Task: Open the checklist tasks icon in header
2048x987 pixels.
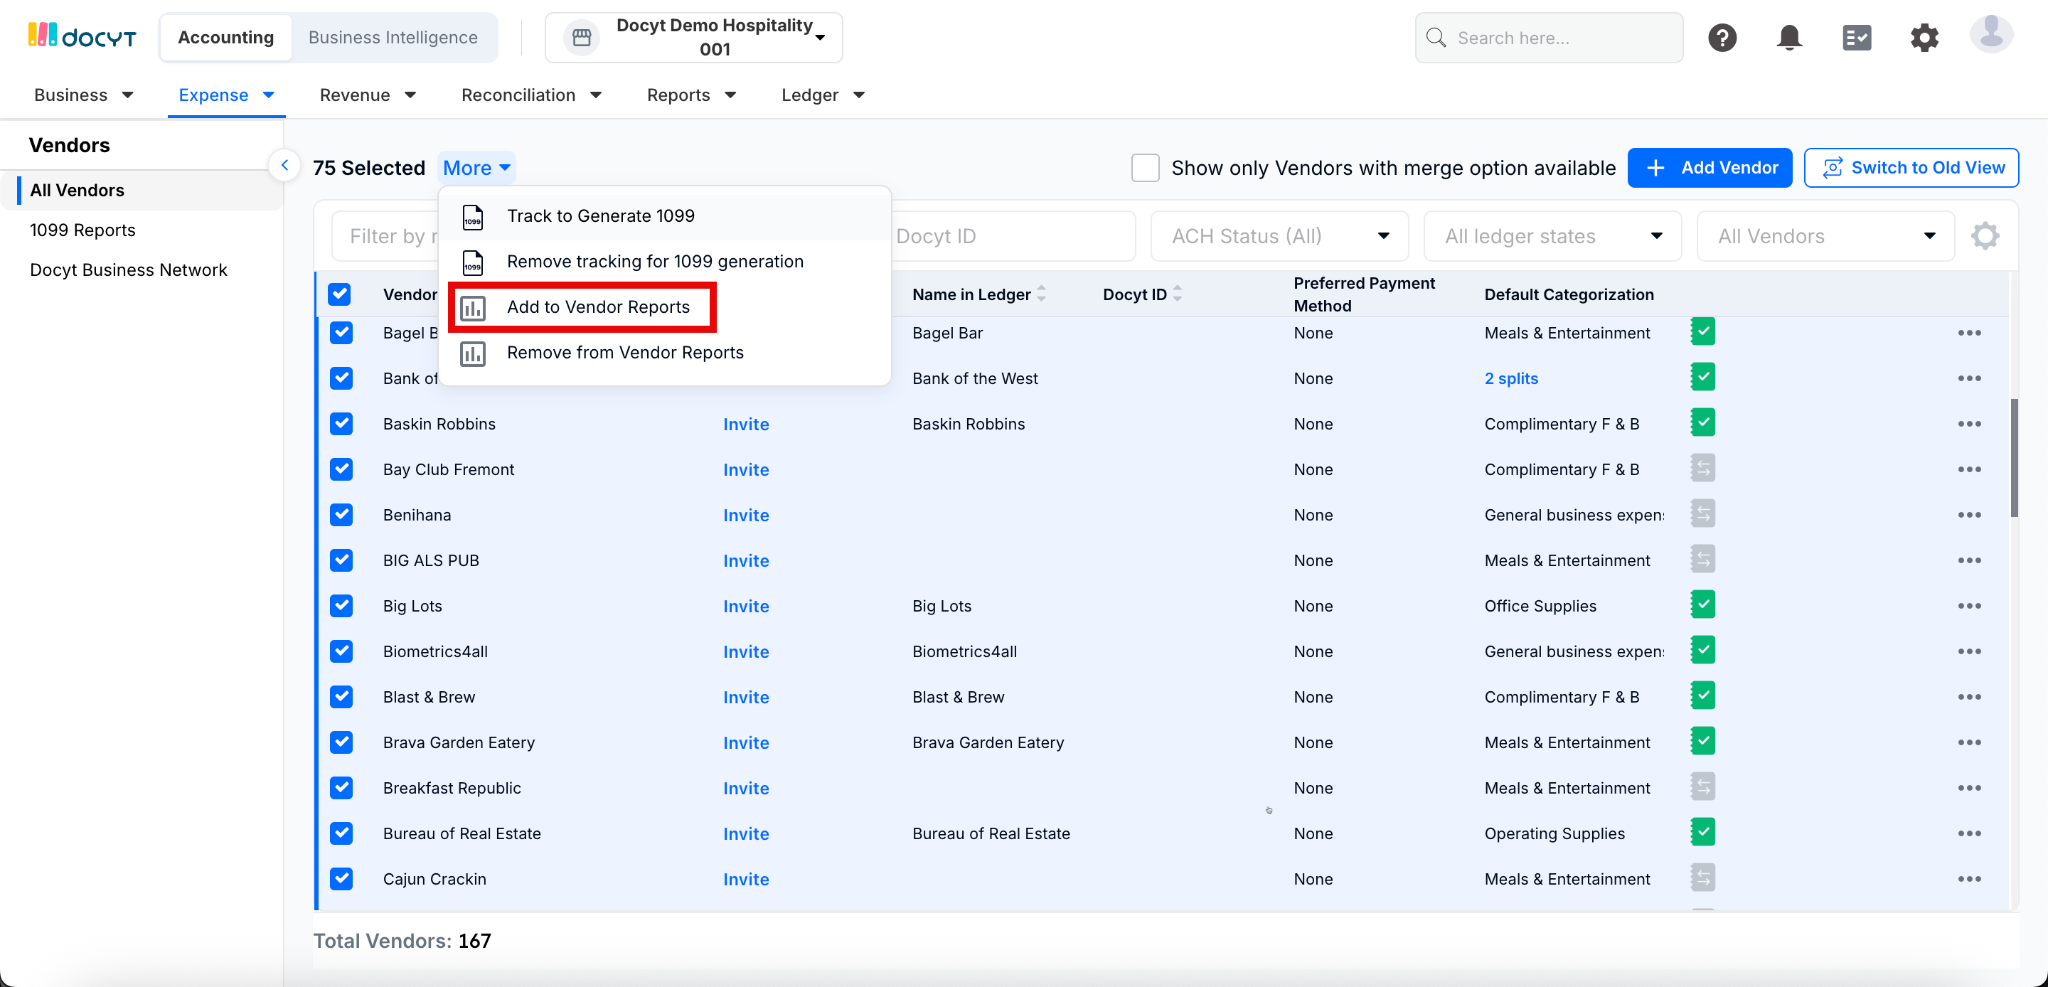Action: coord(1856,38)
